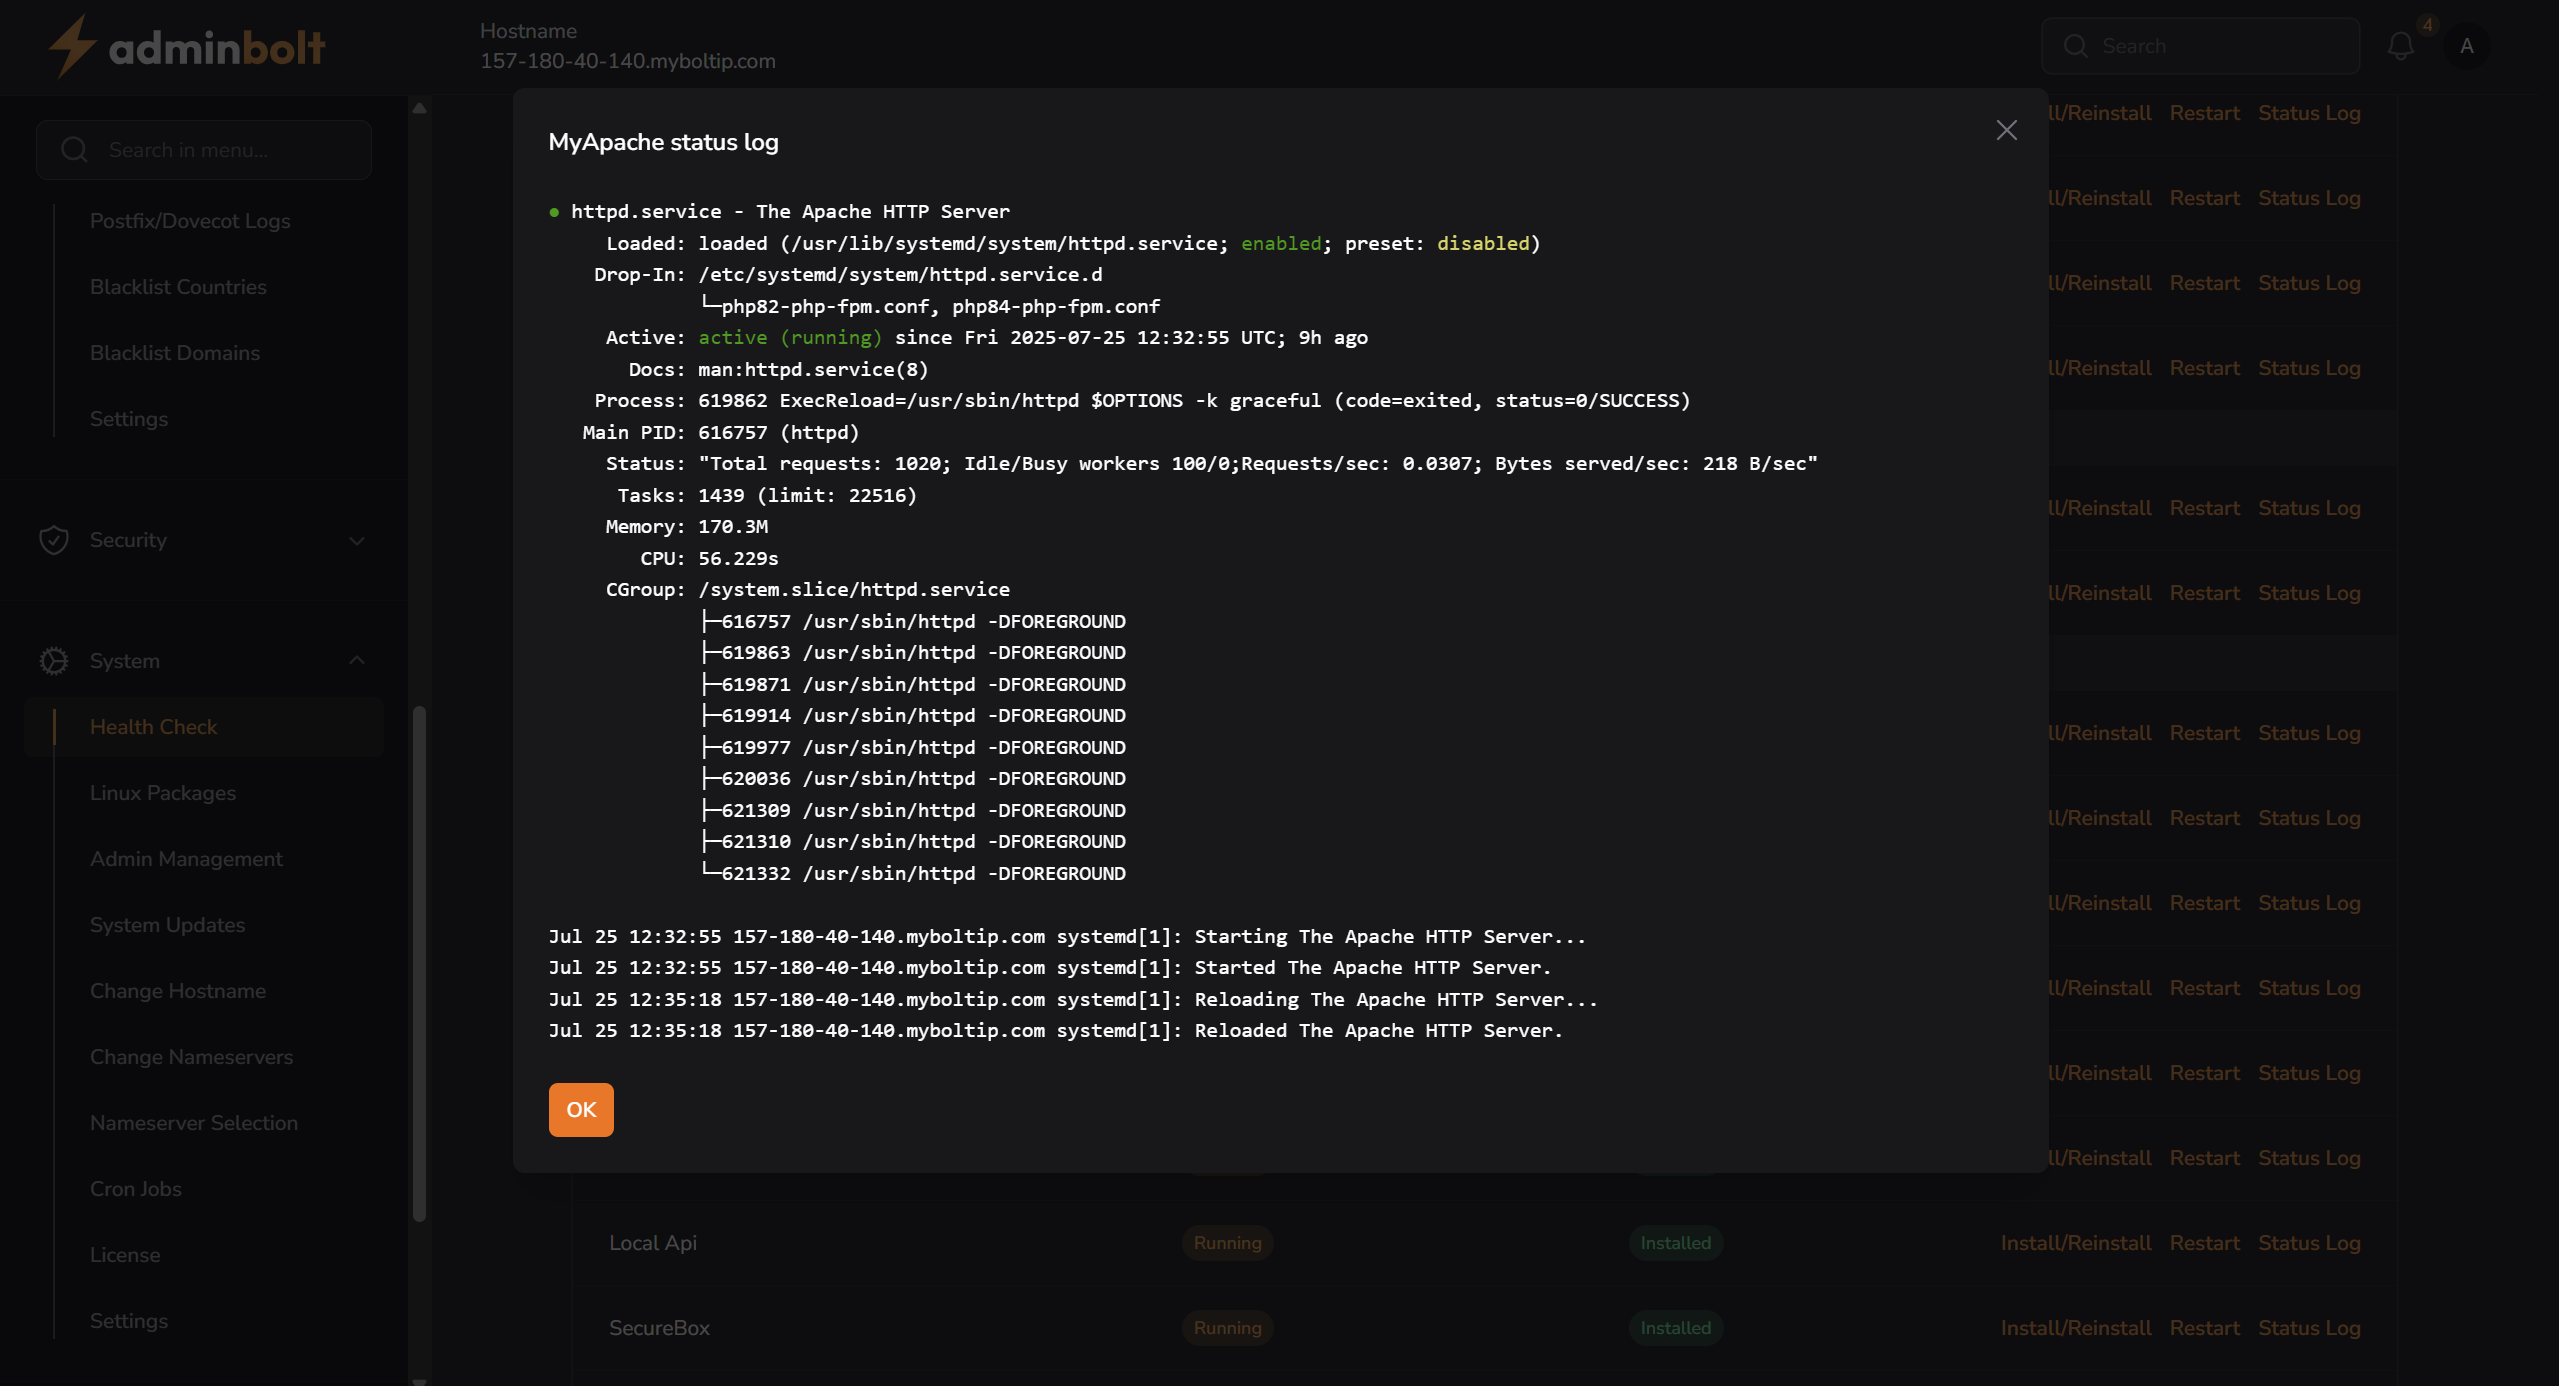Screen dimensions: 2559x1386
Task: Click the System gear icon
Action: tap(54, 661)
